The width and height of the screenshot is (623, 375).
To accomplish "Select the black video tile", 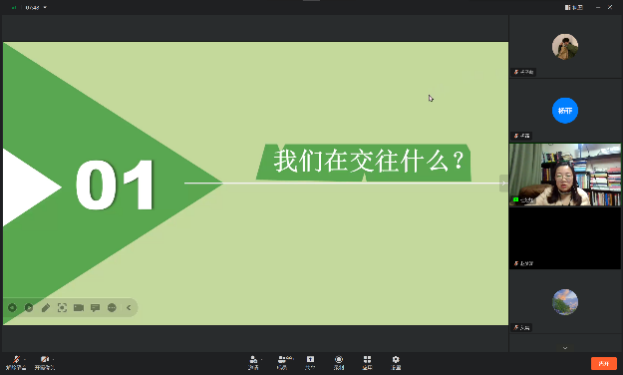I will click(565, 238).
